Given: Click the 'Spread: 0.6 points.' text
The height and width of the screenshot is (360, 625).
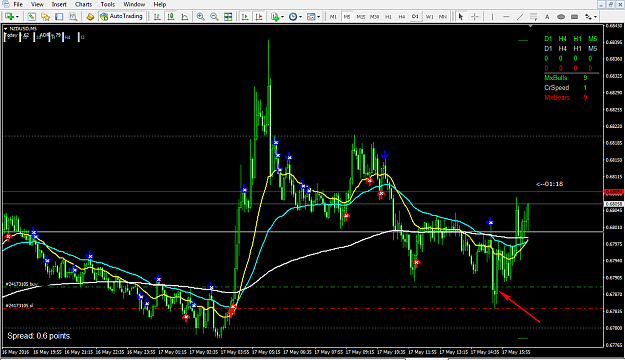Looking at the screenshot, I should pos(39,336).
